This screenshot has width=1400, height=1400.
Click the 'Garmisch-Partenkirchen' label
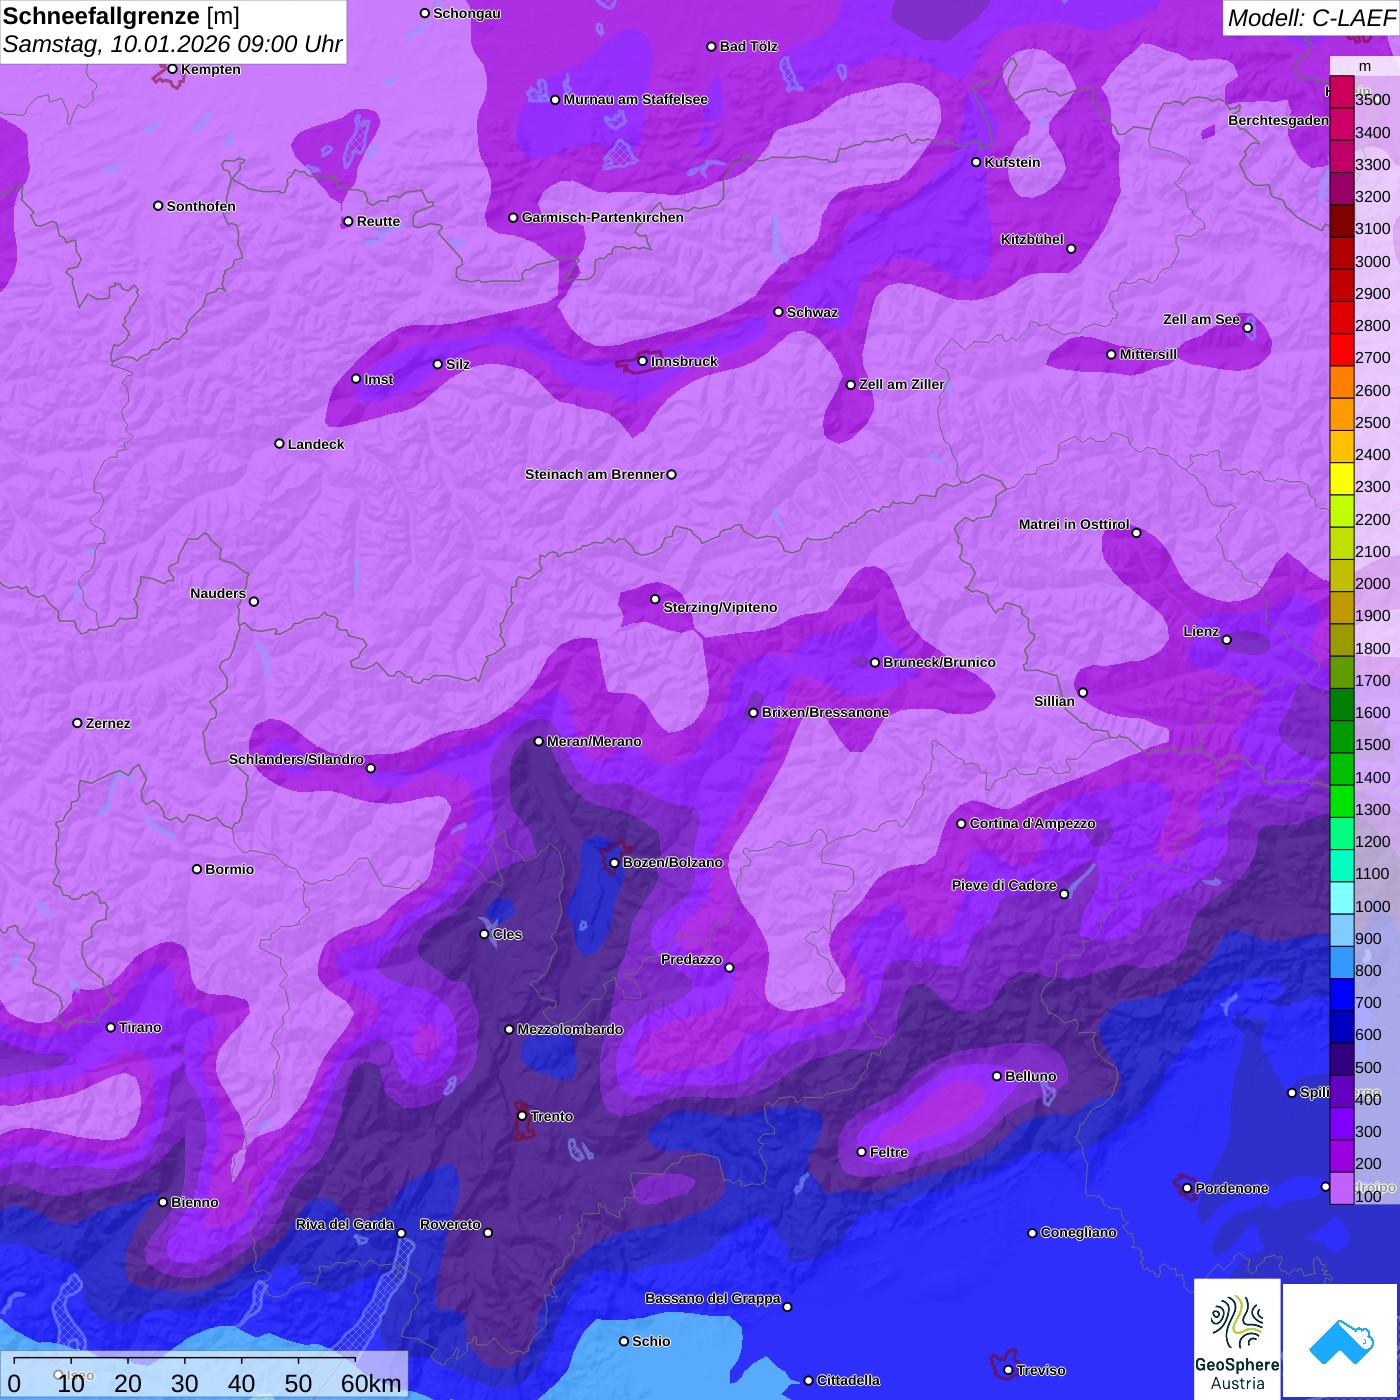pyautogui.click(x=603, y=217)
